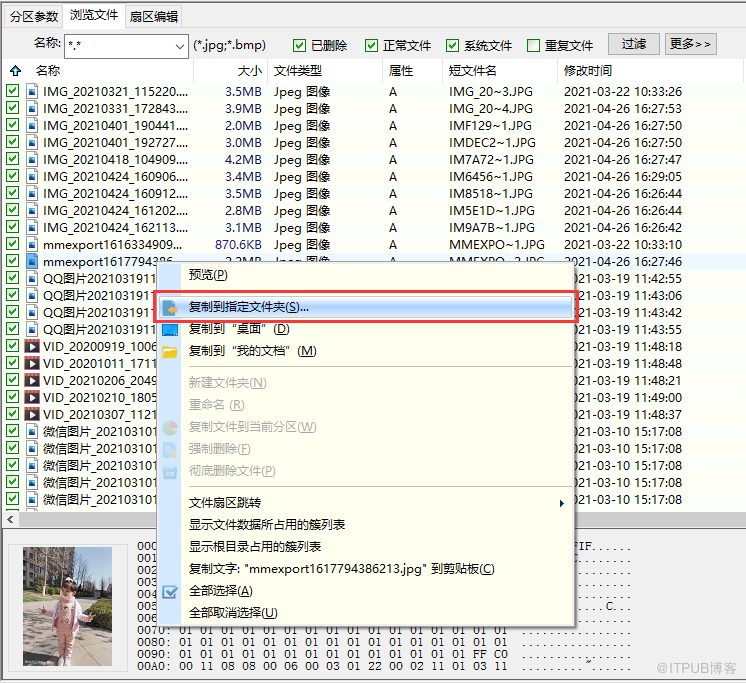Image resolution: width=746 pixels, height=683 pixels.
Task: Click video icon of VID_20210206_2049
Action: tap(32, 381)
